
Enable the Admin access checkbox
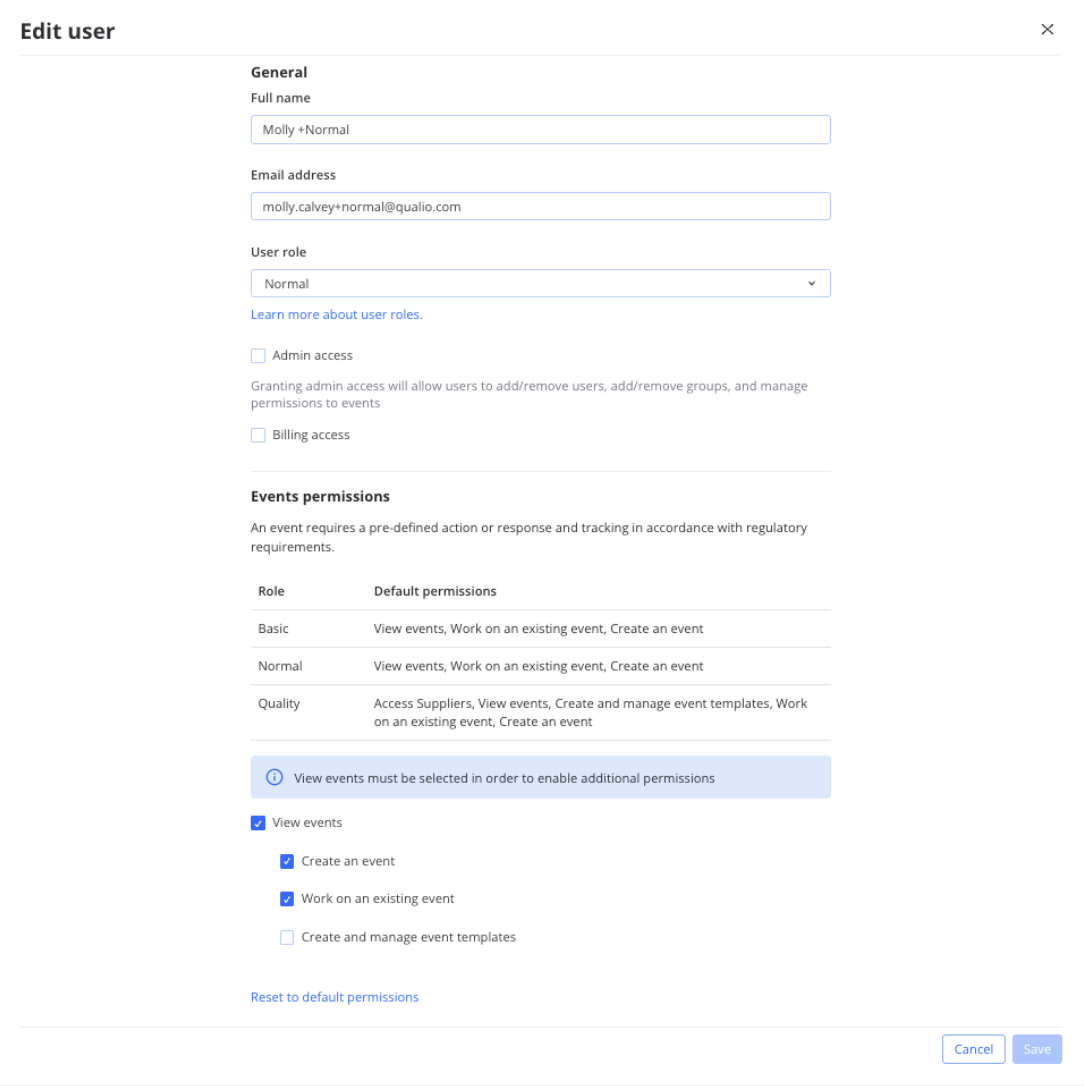point(258,355)
